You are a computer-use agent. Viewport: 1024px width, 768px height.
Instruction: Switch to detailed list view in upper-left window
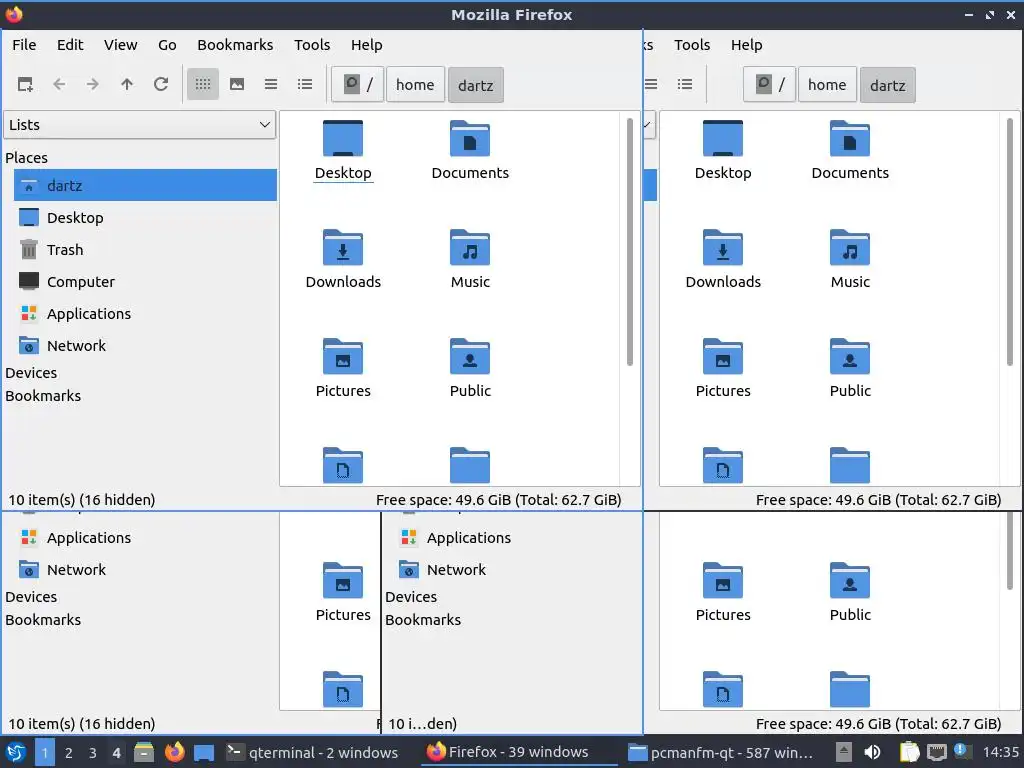coord(305,84)
